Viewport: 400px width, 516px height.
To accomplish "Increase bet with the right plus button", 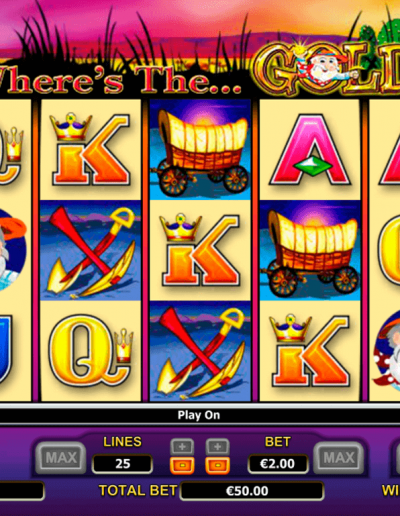I will pos(217,447).
